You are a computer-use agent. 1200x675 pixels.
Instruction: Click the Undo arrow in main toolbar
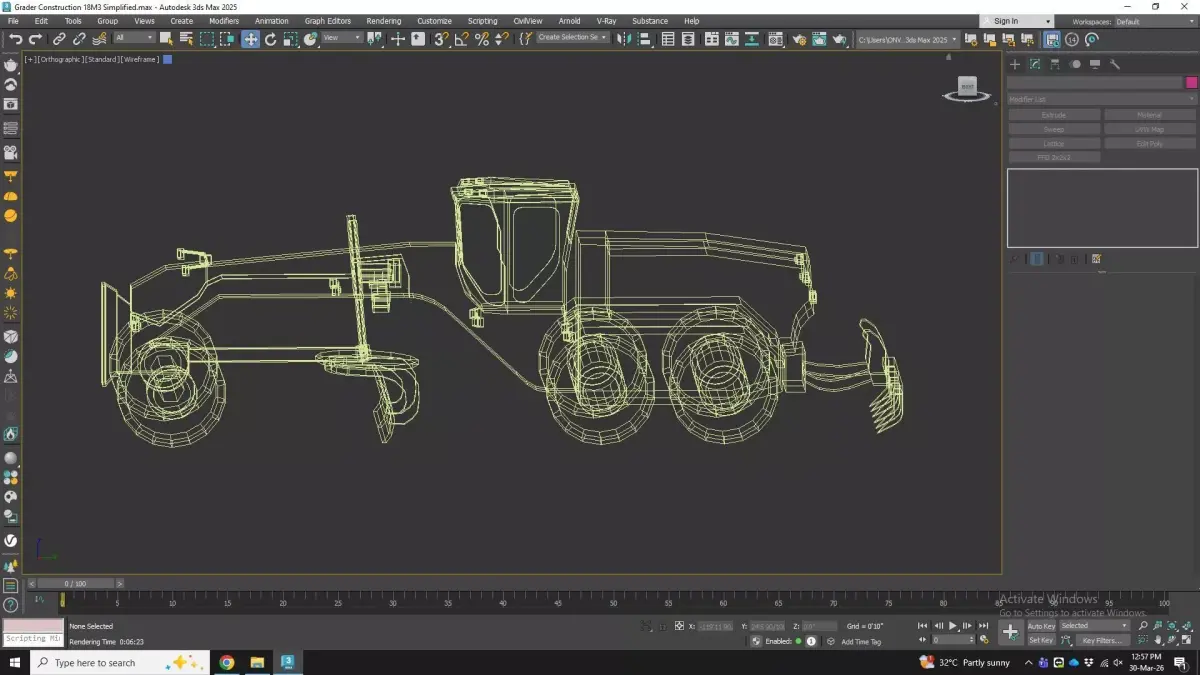[15, 39]
